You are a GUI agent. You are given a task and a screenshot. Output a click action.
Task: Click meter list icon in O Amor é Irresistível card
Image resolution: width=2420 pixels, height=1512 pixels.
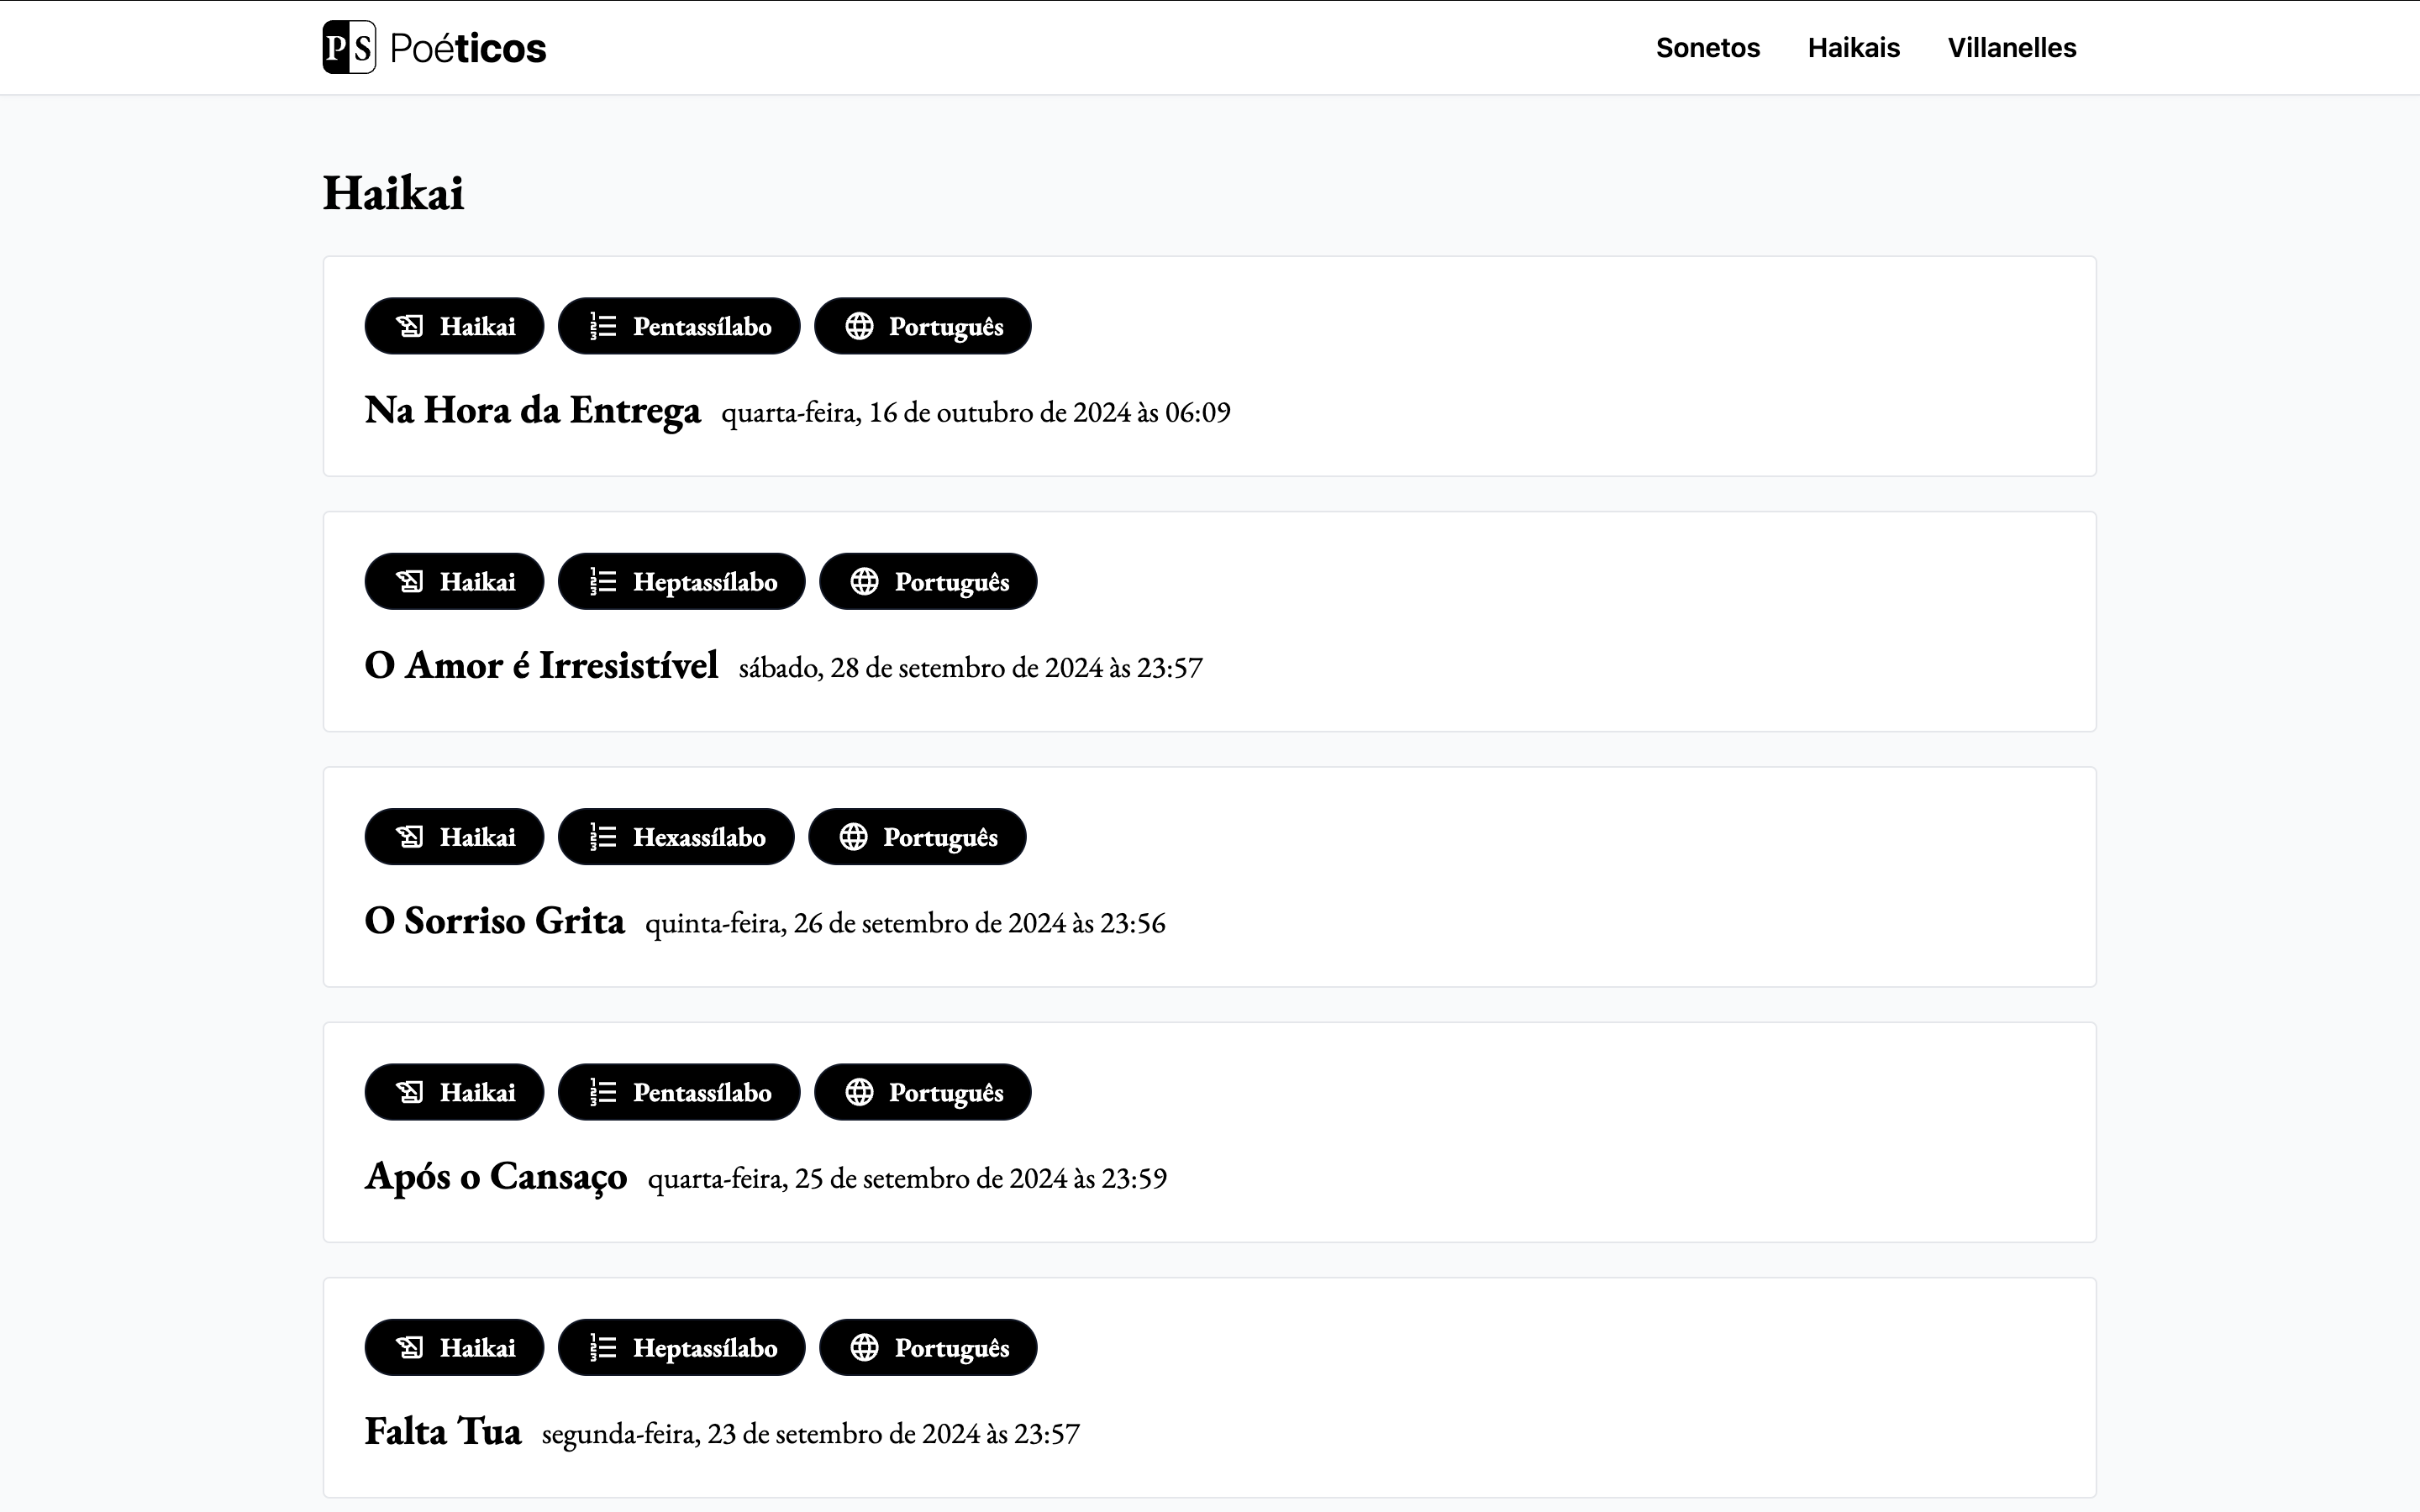(x=603, y=581)
